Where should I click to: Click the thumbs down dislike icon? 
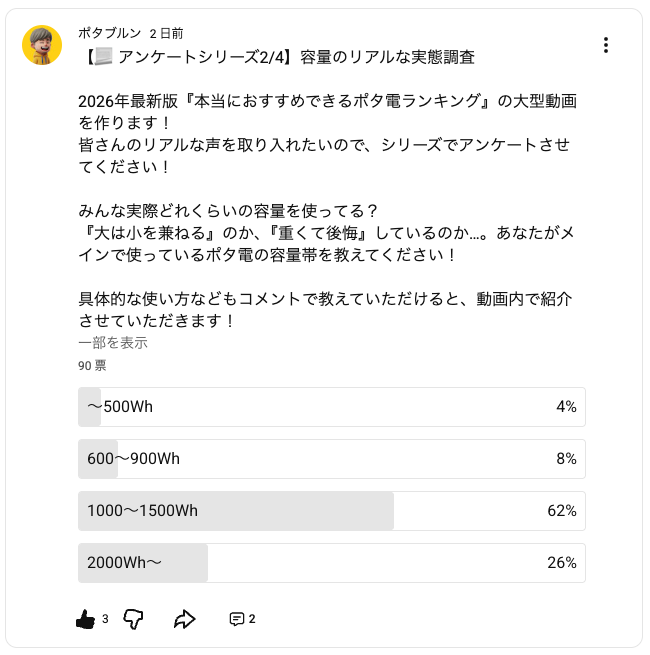pyautogui.click(x=134, y=619)
